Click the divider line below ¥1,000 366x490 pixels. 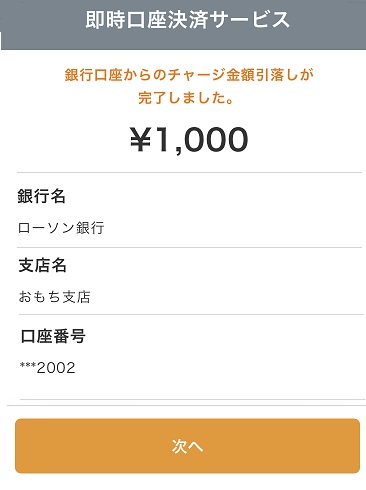(189, 172)
